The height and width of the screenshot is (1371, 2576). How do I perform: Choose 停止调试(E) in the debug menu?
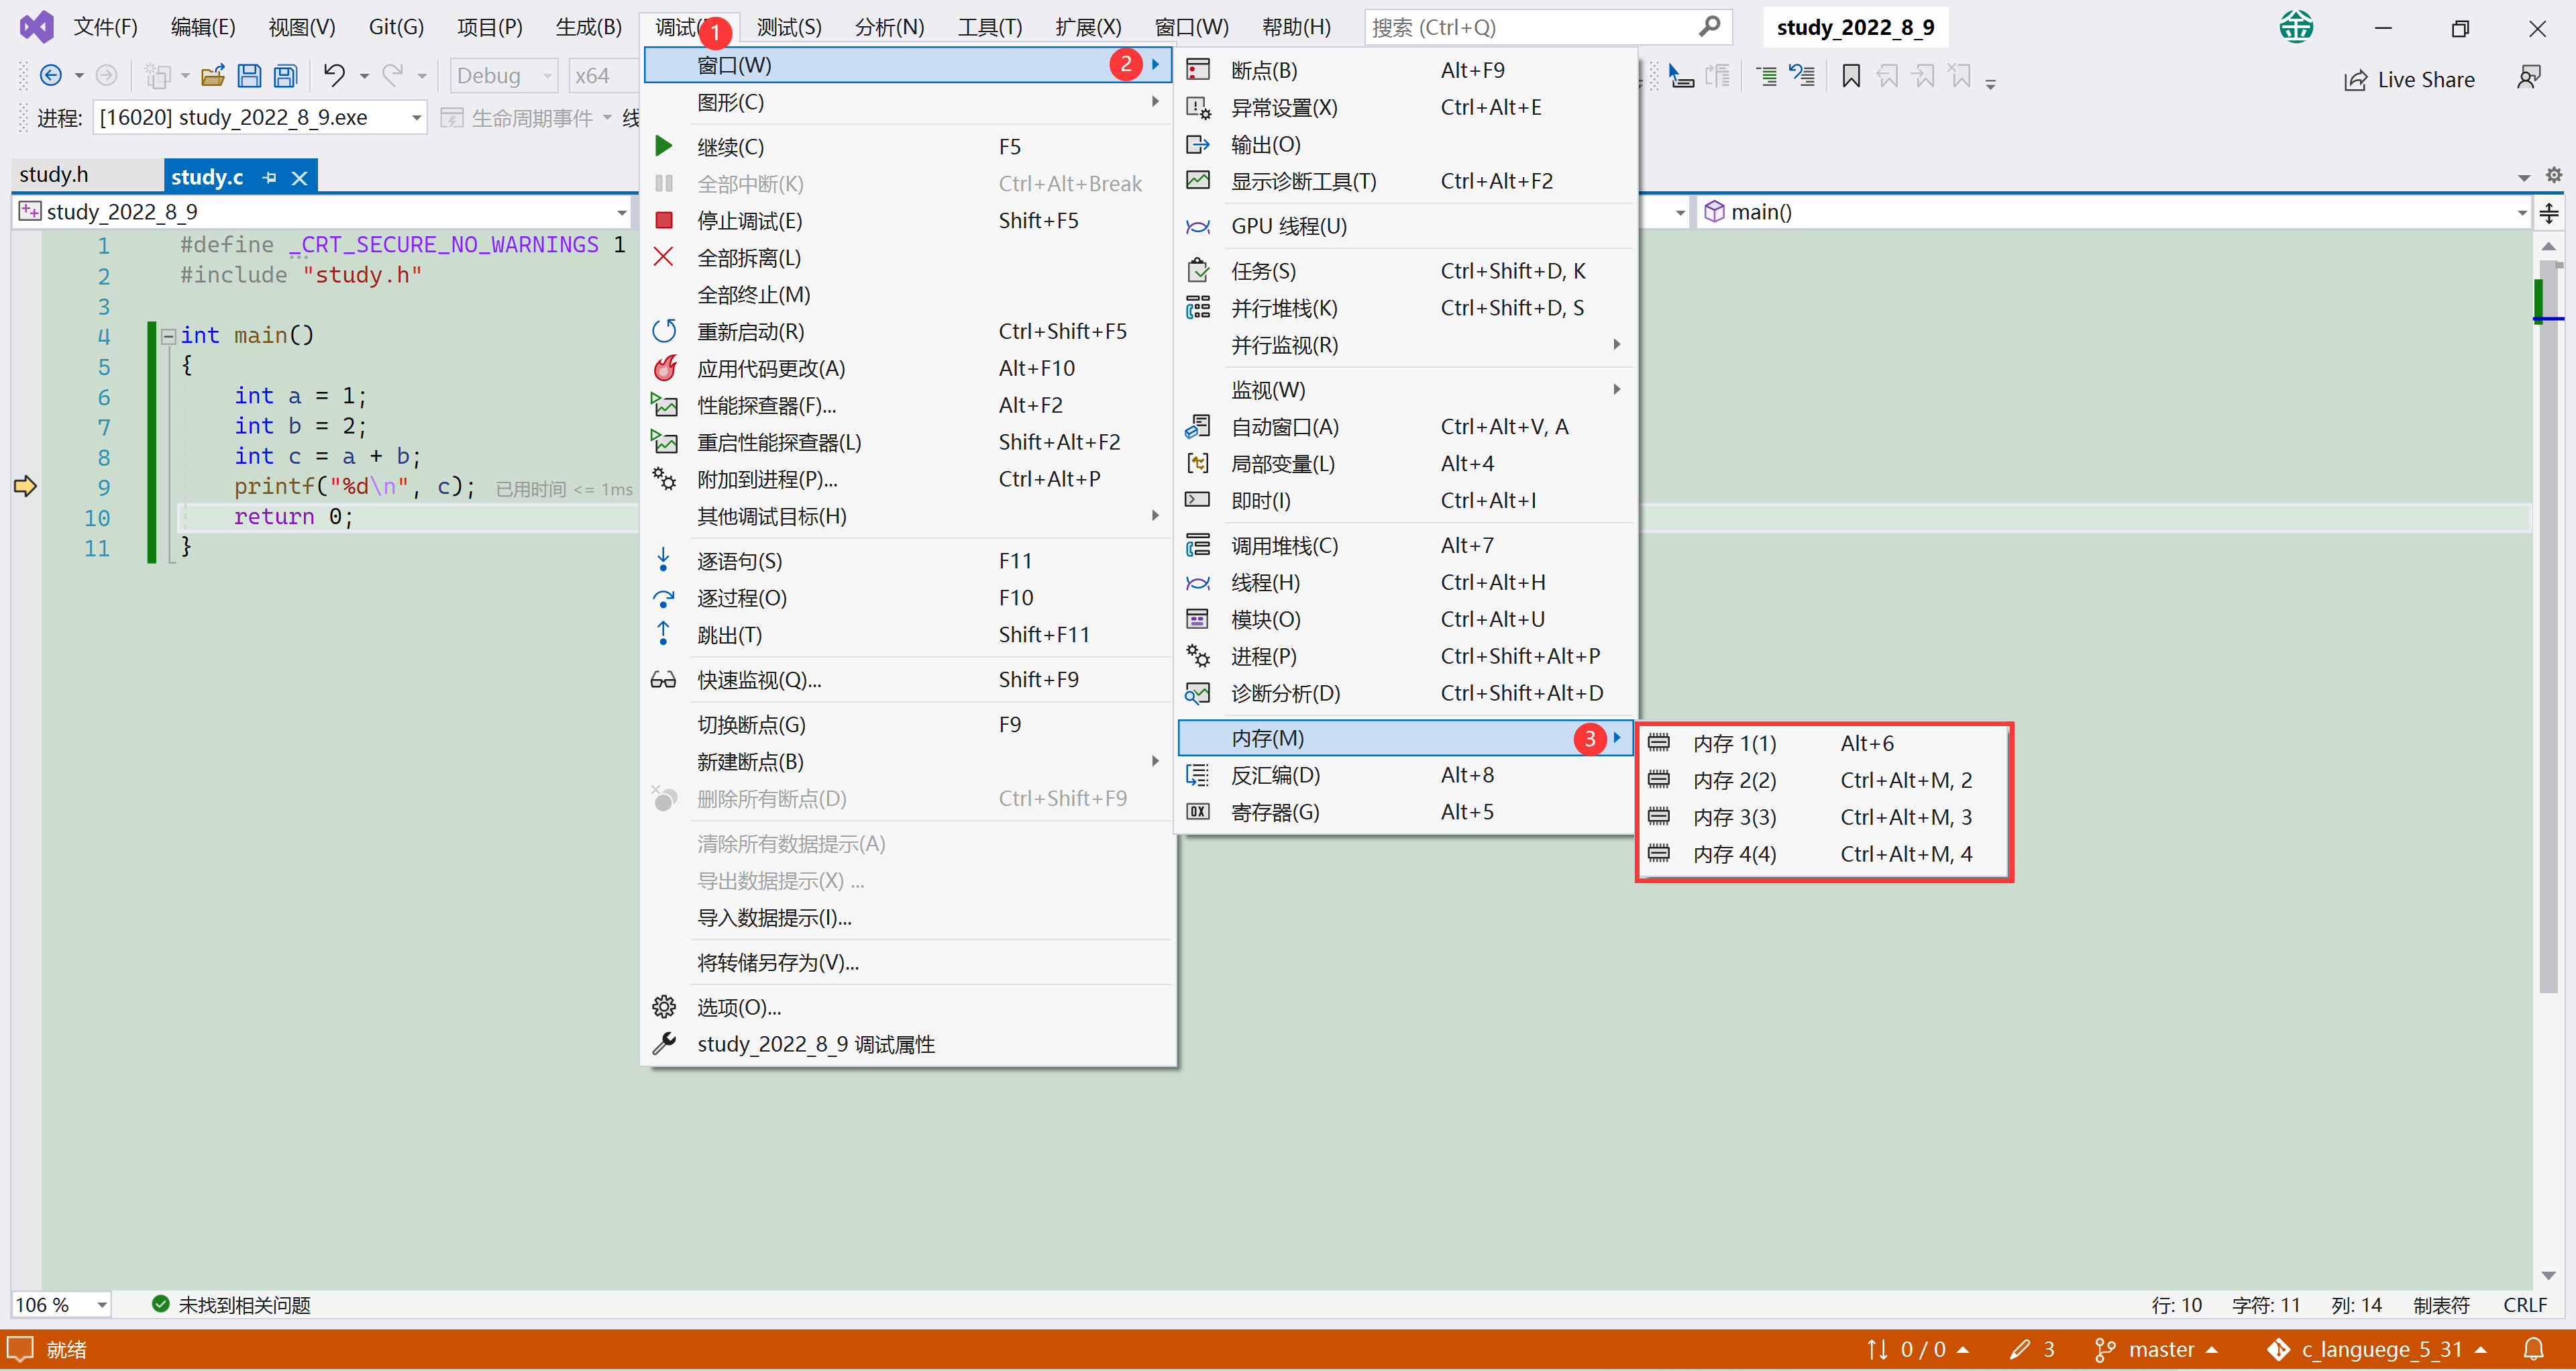pos(749,221)
